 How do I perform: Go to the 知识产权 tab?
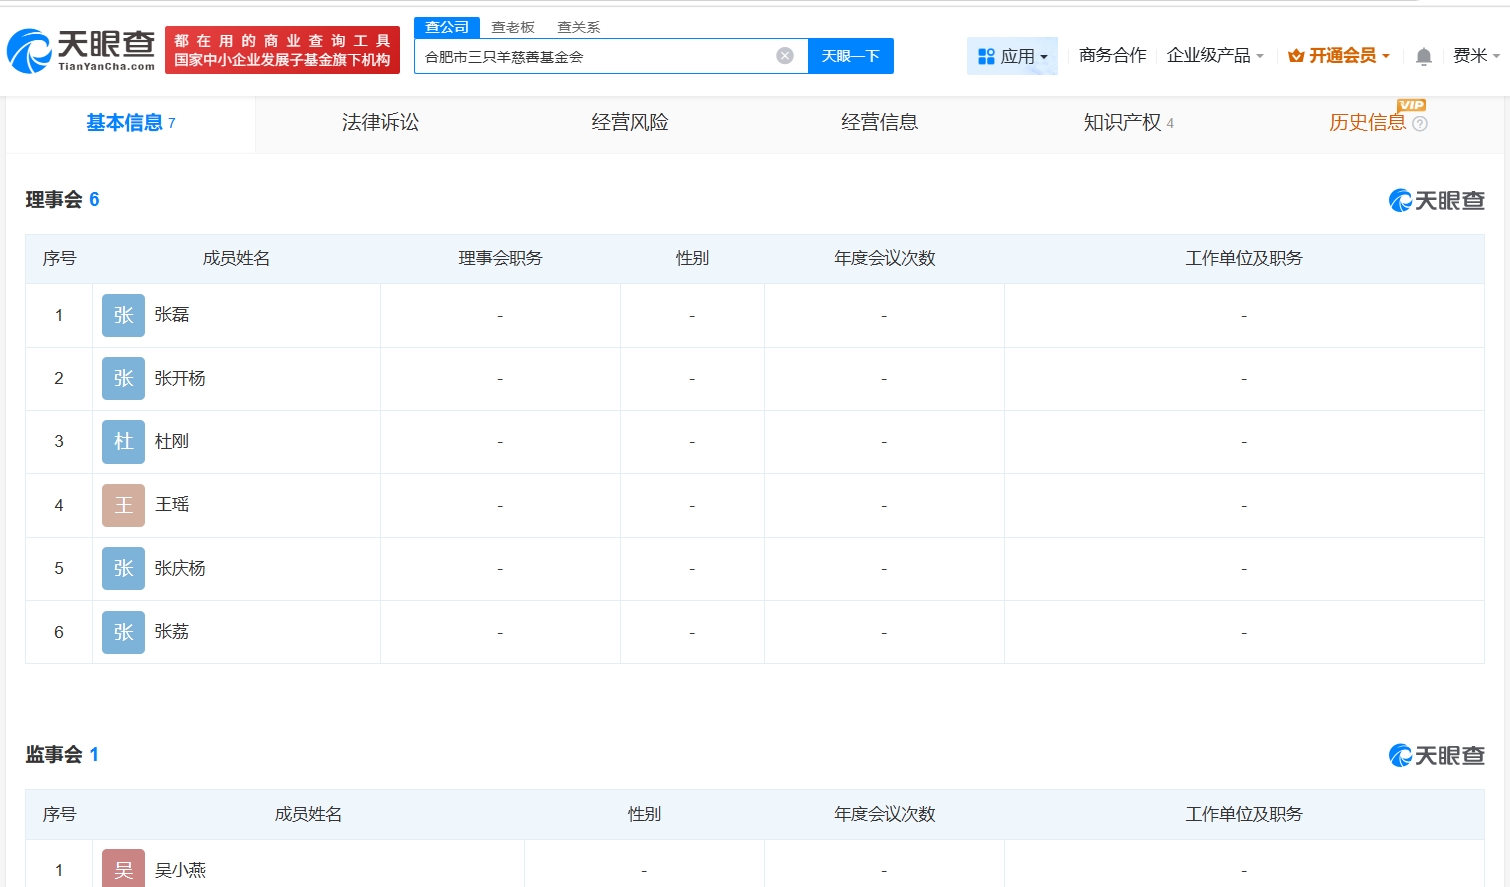1129,123
